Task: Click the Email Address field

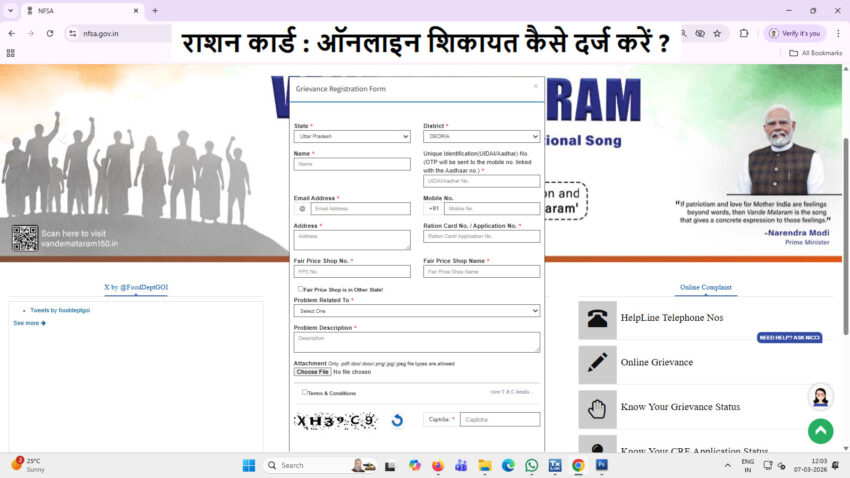Action: click(x=360, y=209)
